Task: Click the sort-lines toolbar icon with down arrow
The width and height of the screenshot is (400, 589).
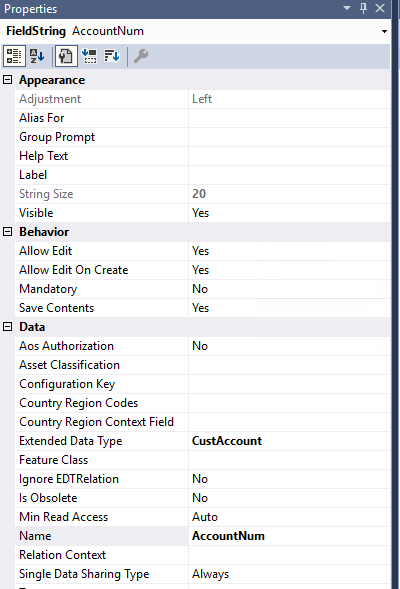Action: tap(112, 56)
